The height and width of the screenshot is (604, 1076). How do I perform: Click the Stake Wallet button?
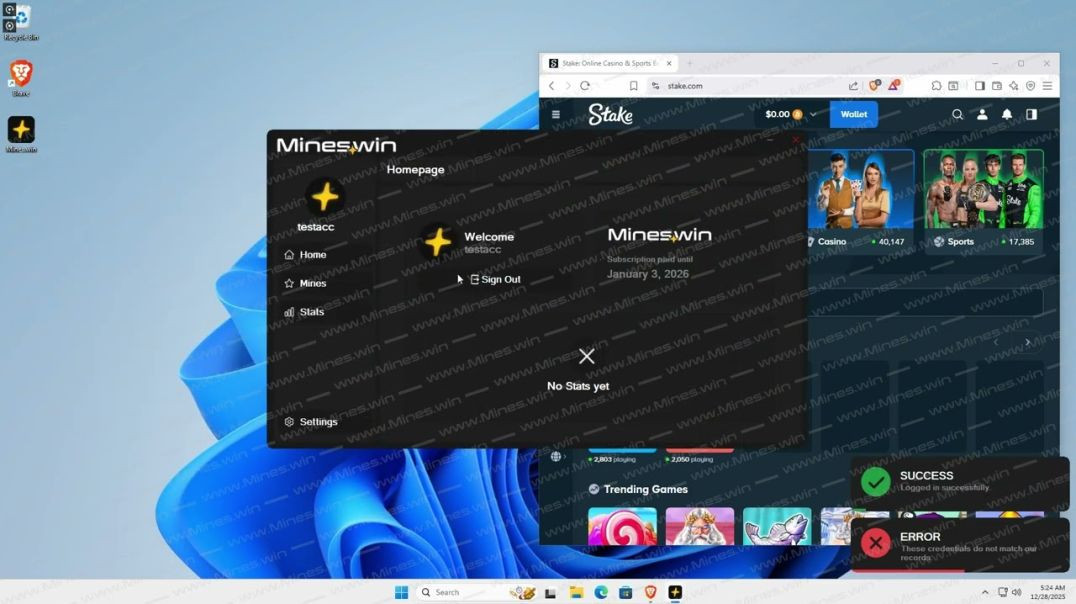coord(853,114)
